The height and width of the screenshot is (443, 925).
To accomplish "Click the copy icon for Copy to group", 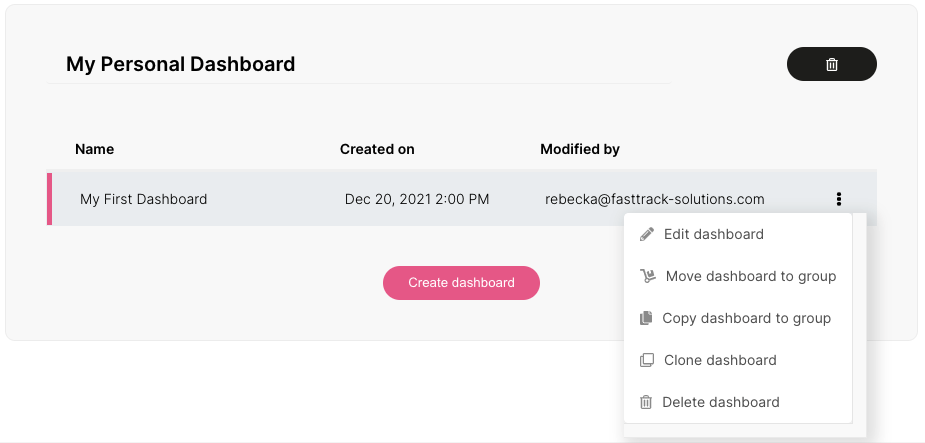I will pos(646,318).
